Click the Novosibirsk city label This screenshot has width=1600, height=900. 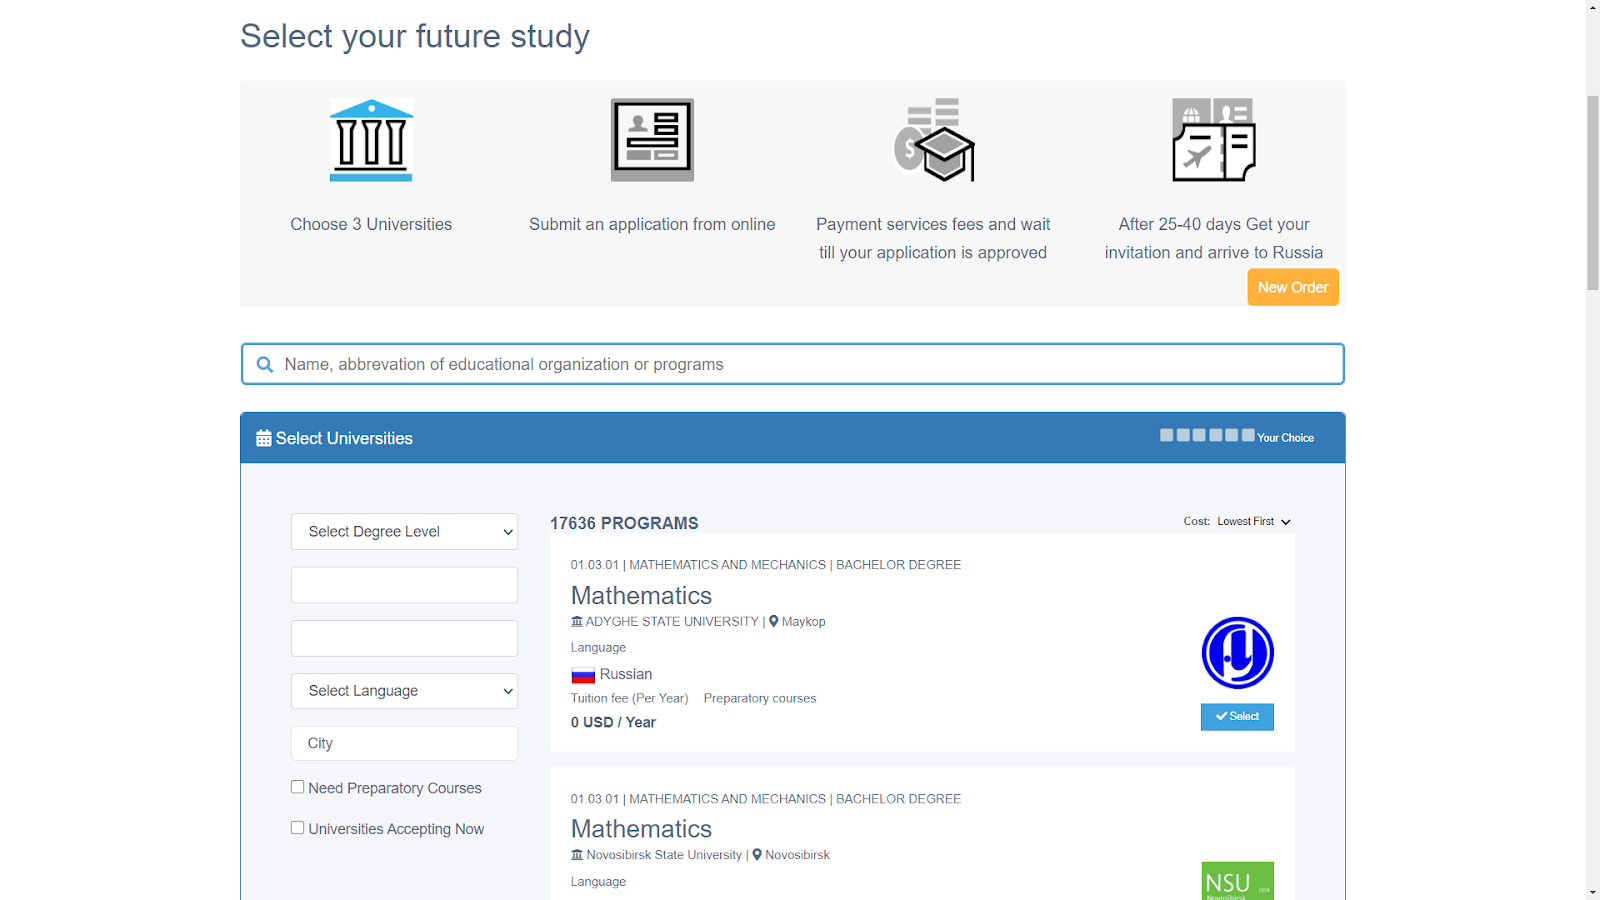(x=797, y=855)
